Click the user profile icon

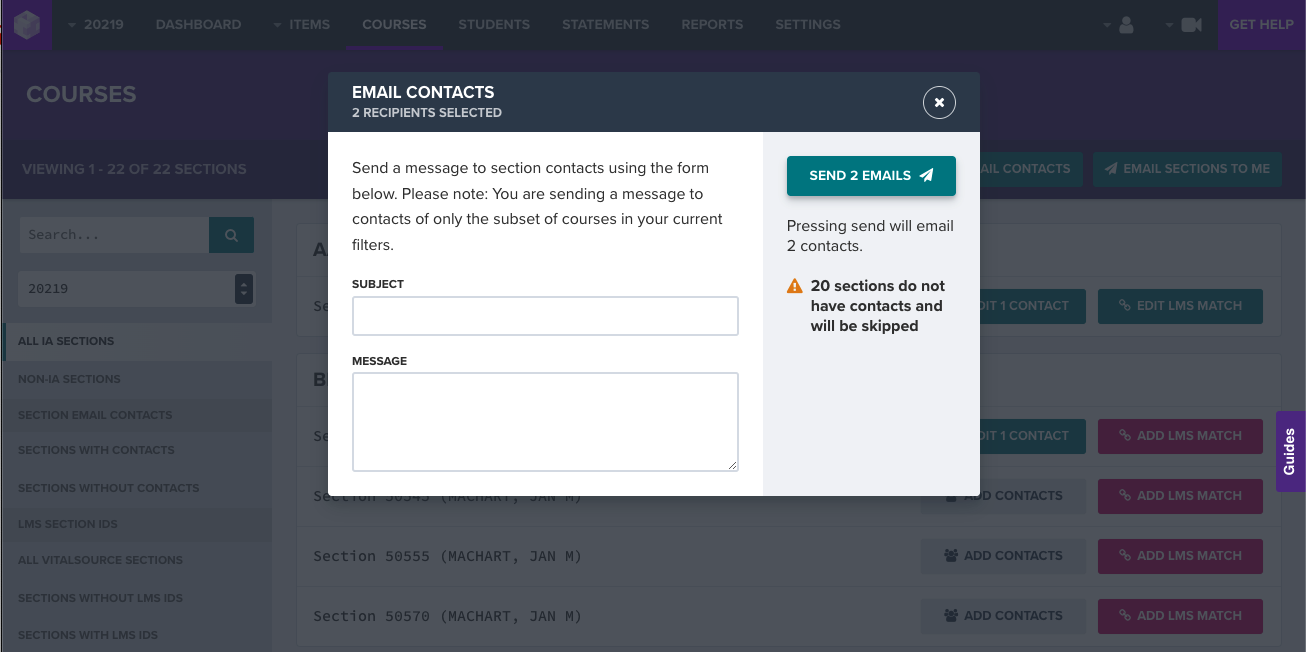[x=1126, y=25]
